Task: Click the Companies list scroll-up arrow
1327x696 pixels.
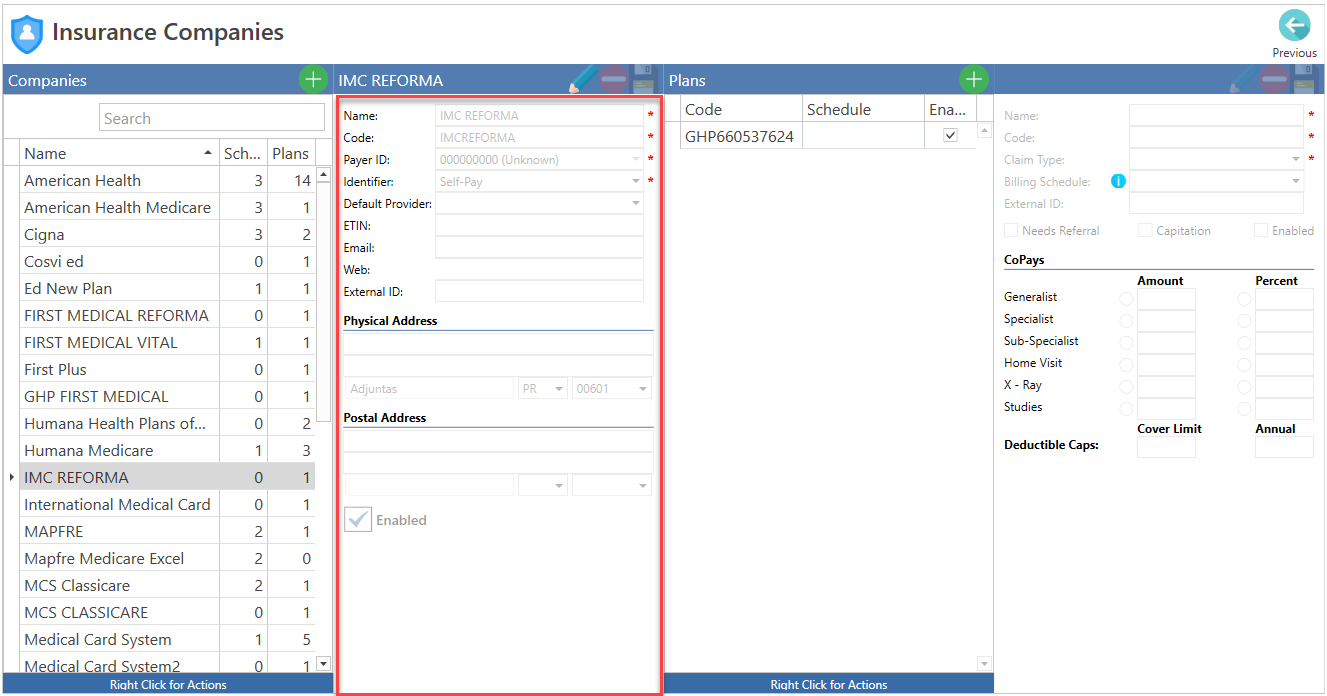Action: tap(323, 176)
